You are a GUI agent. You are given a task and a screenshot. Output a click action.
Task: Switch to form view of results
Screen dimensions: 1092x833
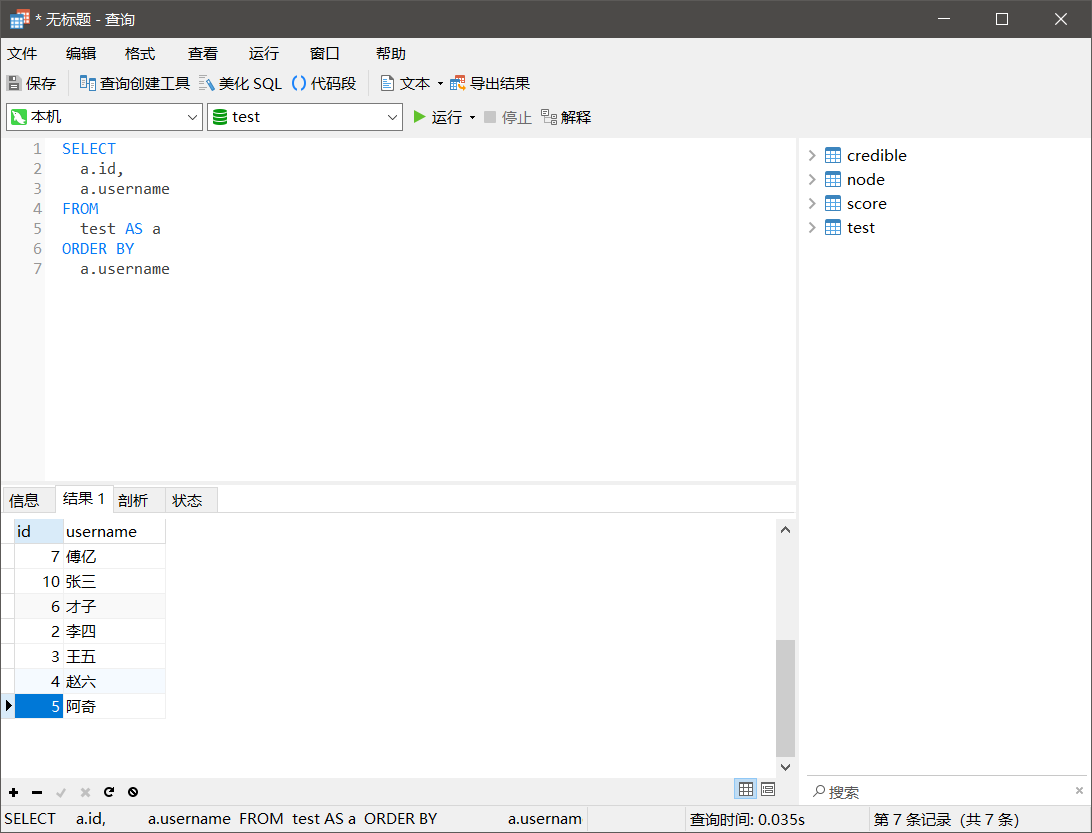click(x=768, y=789)
